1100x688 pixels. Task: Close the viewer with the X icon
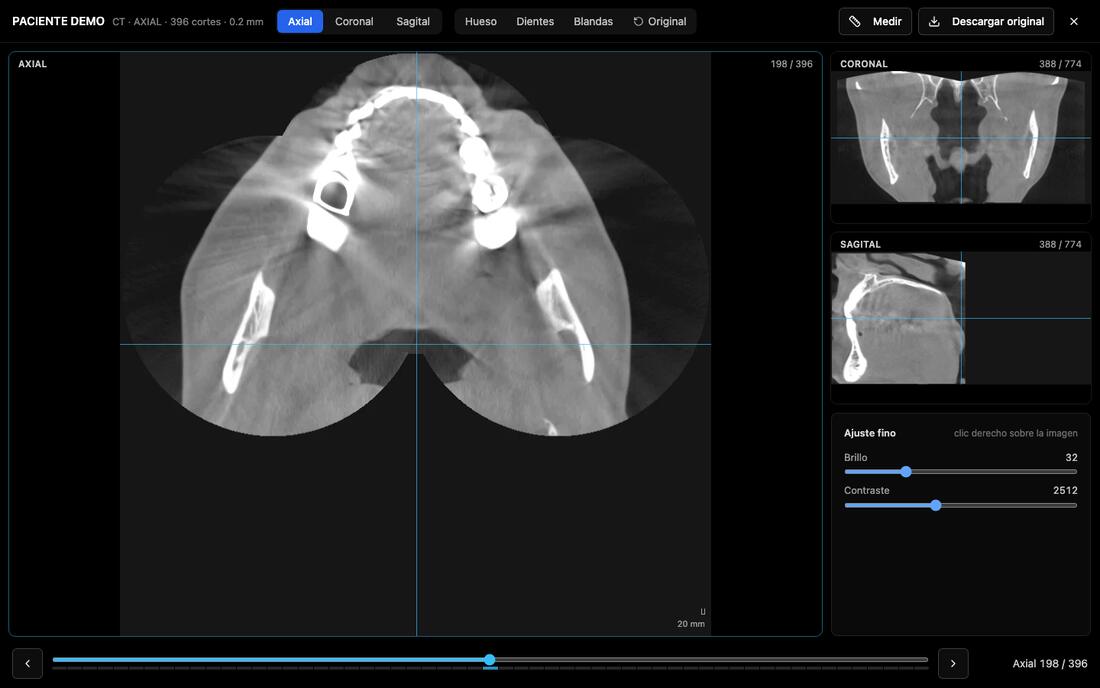click(x=1073, y=22)
